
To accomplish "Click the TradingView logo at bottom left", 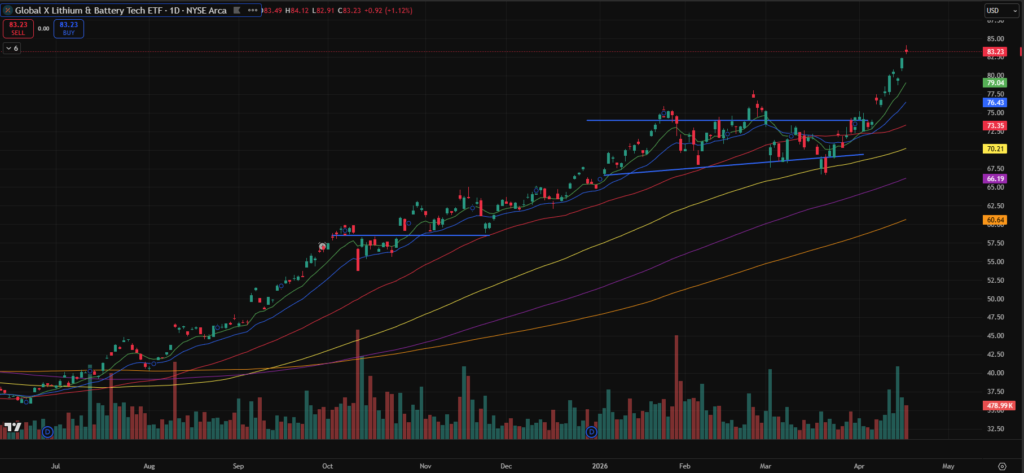I will 13,428.
